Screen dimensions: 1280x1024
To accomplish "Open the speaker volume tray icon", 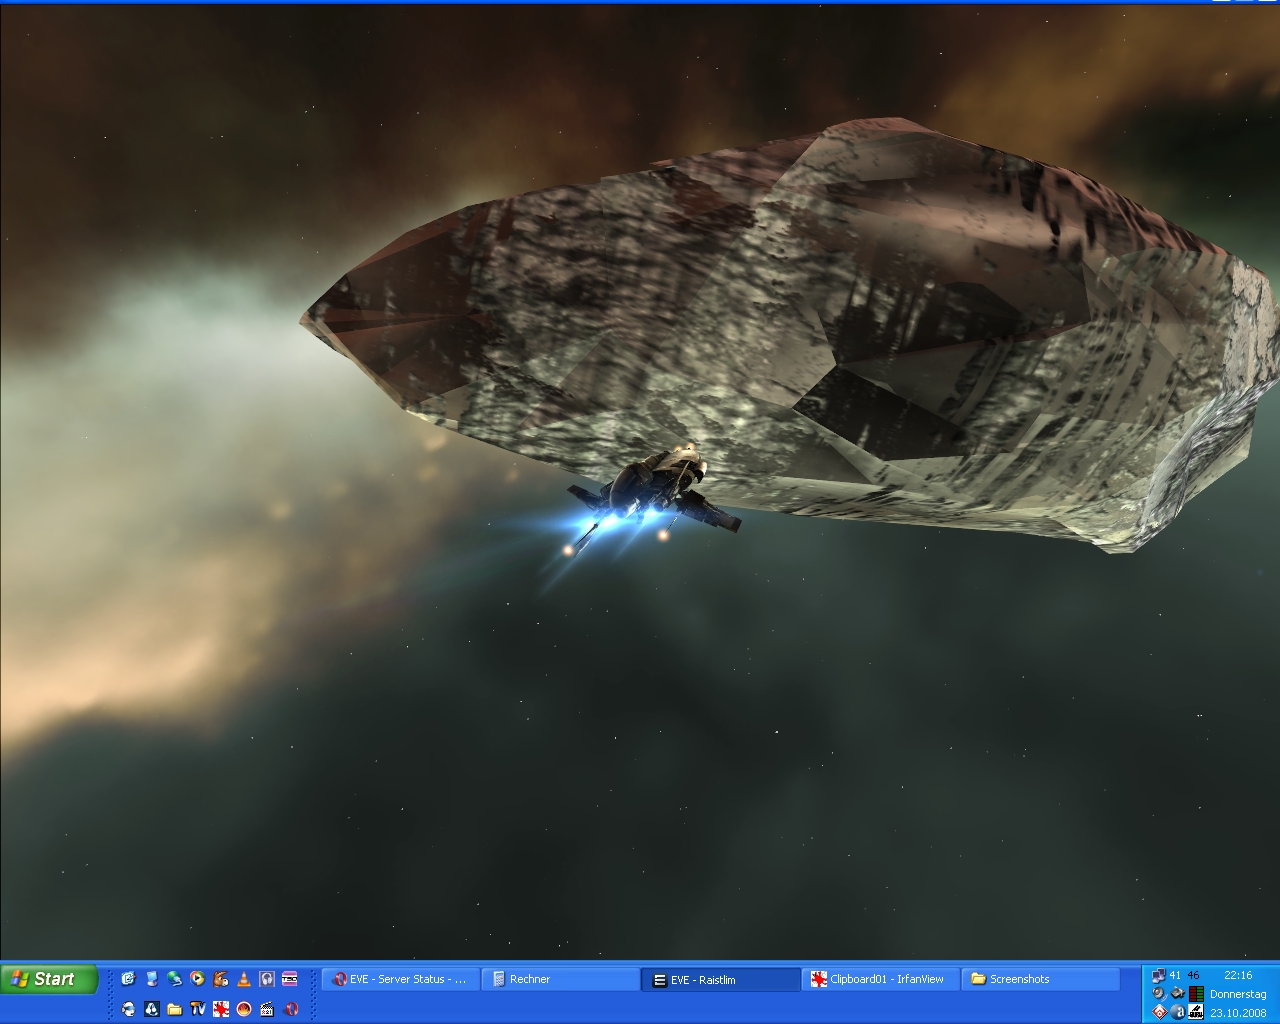I will pos(1158,994).
